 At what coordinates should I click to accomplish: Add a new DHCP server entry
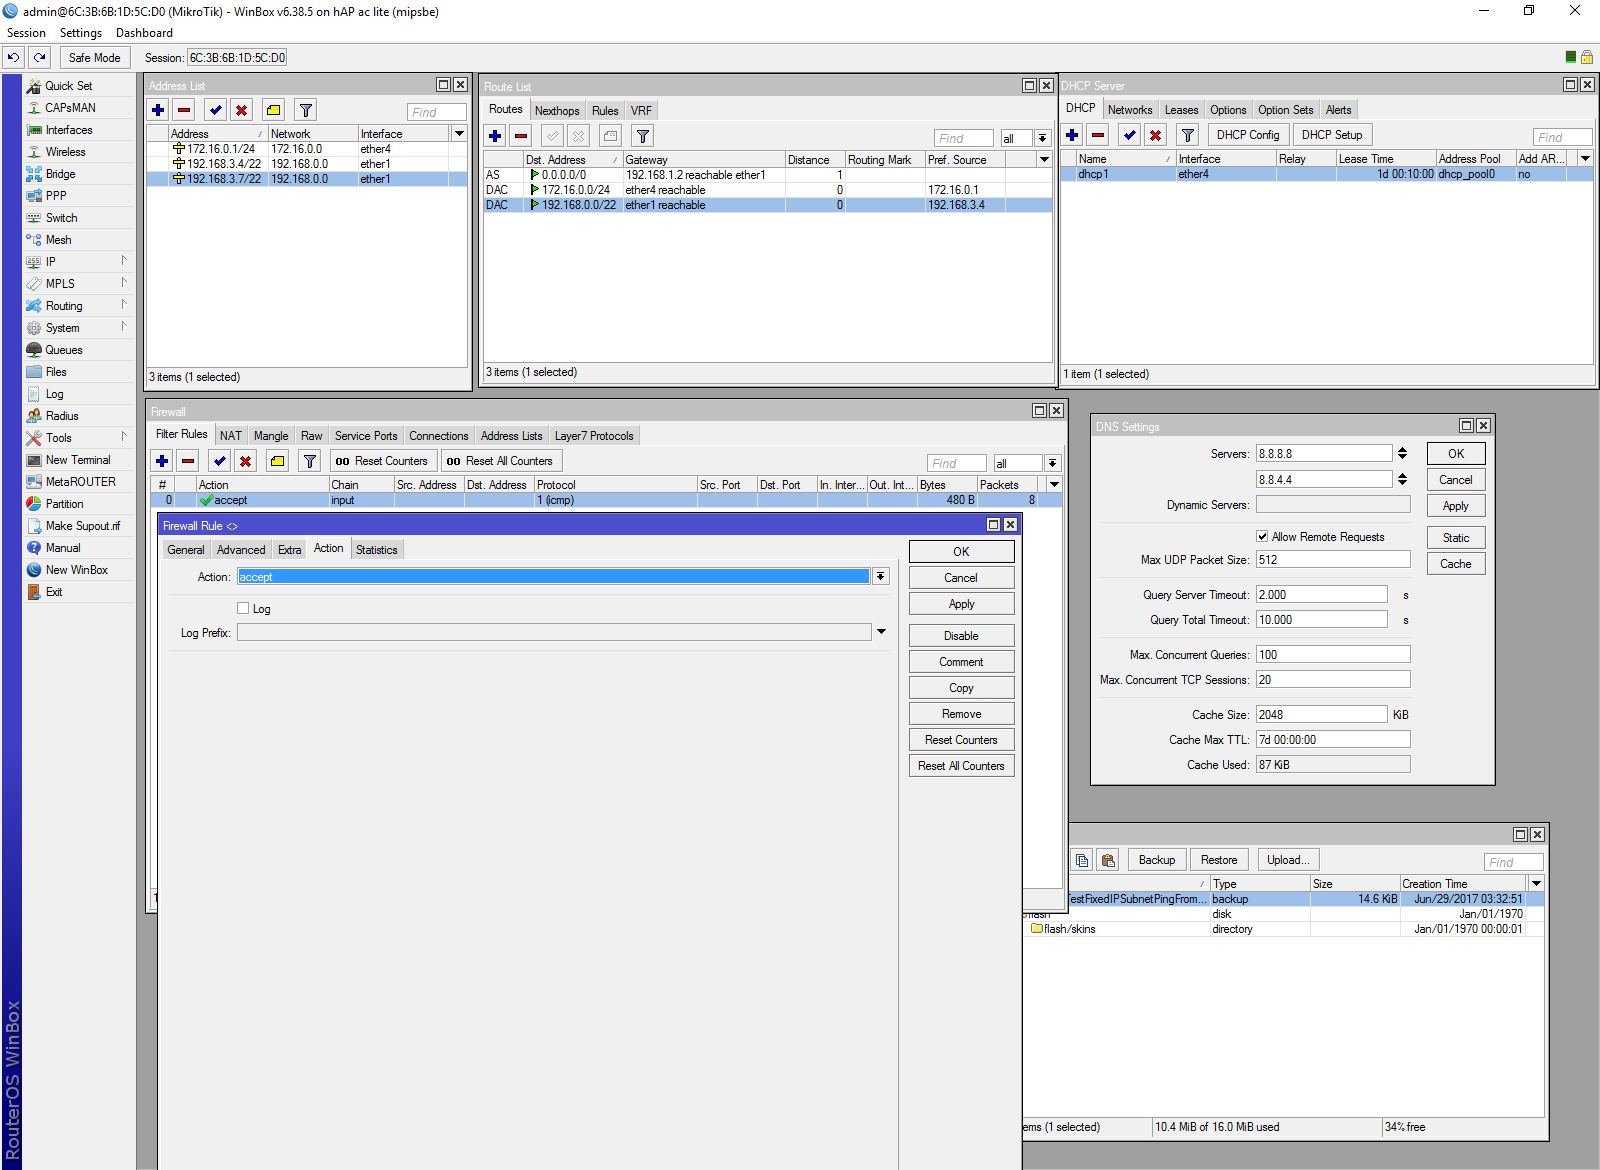point(1072,135)
